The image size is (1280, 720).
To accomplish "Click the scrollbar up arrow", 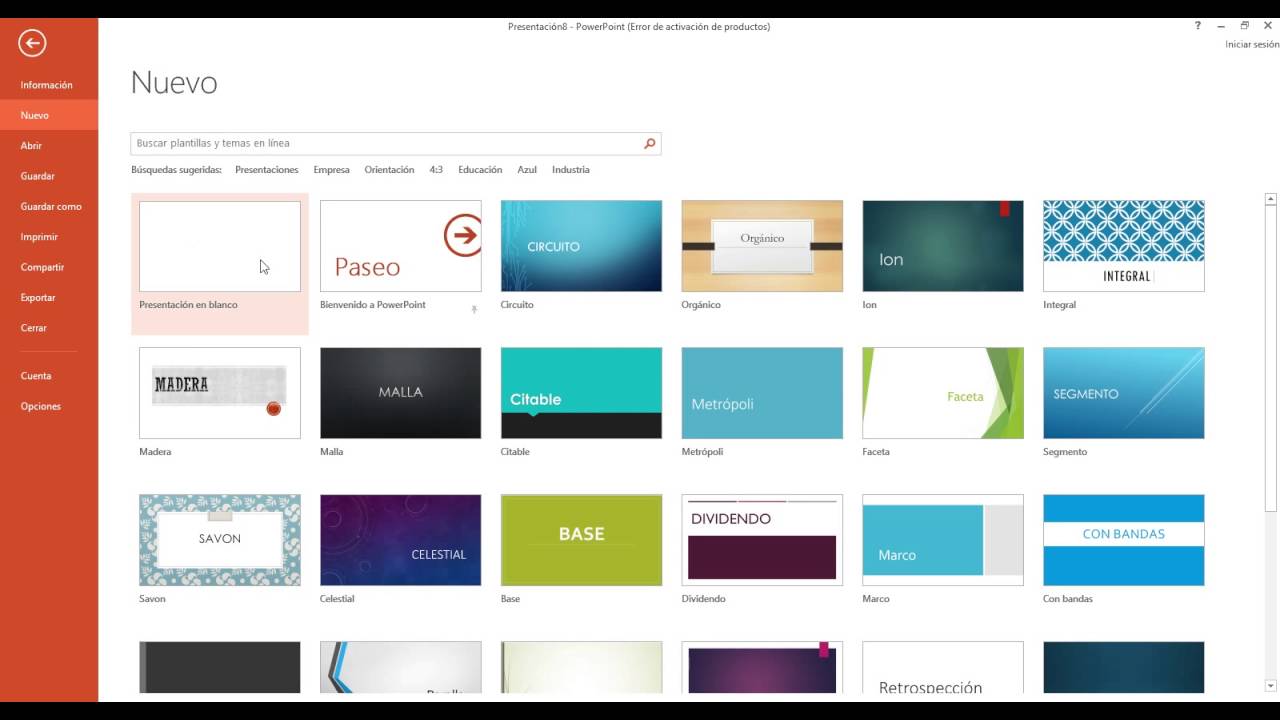I will (1271, 199).
